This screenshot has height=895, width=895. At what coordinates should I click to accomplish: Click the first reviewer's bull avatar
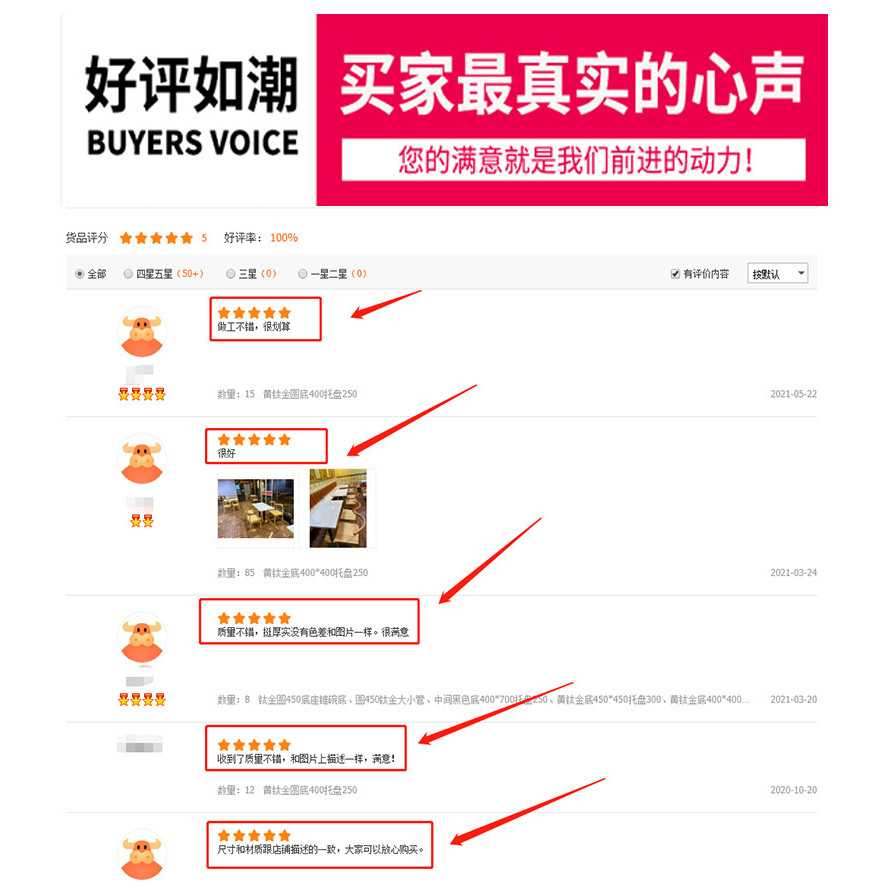coord(142,332)
